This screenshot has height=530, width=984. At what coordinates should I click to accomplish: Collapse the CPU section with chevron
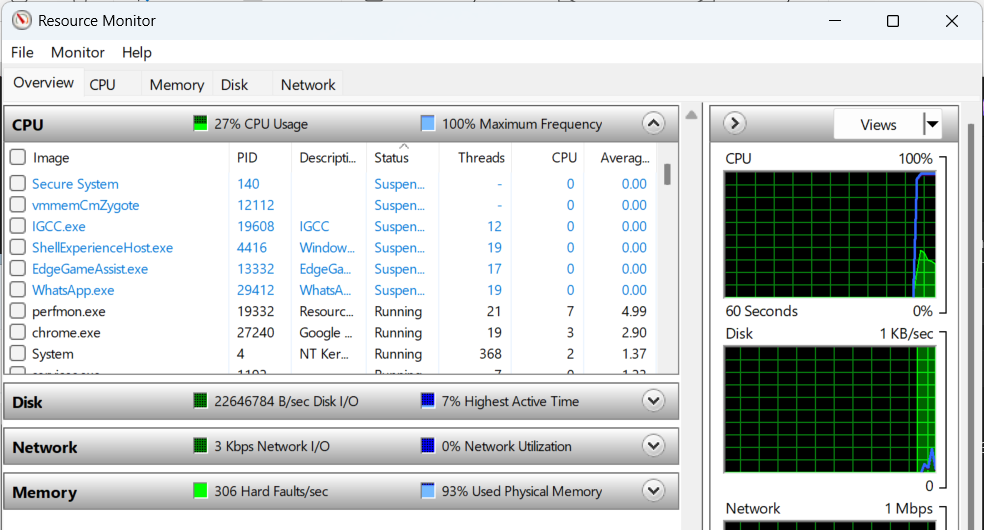click(653, 123)
